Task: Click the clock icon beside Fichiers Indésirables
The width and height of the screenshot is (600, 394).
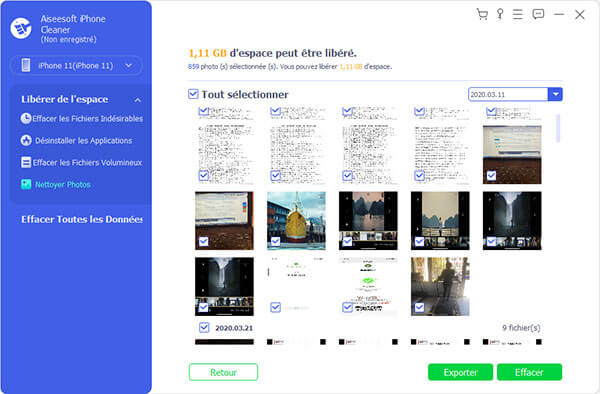Action: [26, 118]
